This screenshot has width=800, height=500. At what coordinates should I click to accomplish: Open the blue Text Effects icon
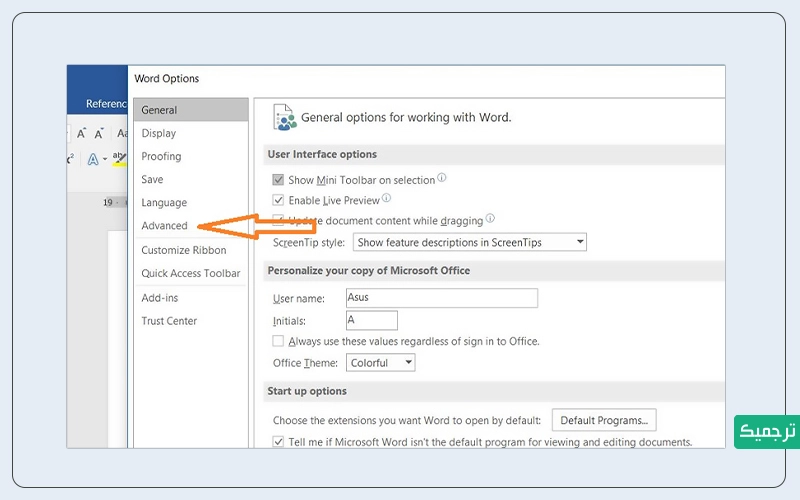click(94, 159)
